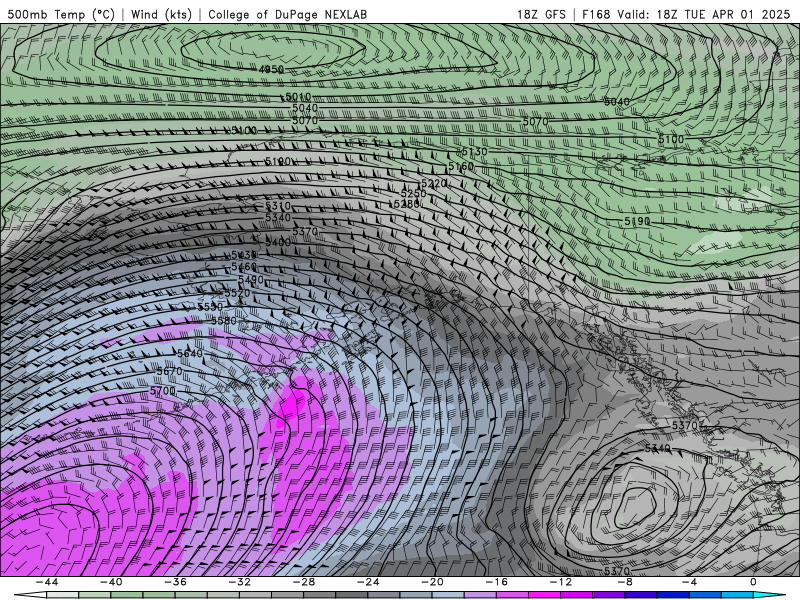The width and height of the screenshot is (800, 600).
Task: Click the 5520 contour label
Action: point(238,293)
